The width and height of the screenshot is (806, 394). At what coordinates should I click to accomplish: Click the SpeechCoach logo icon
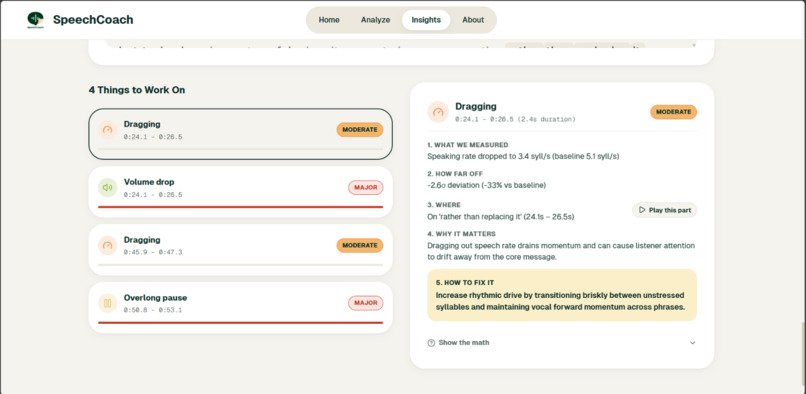tap(35, 20)
